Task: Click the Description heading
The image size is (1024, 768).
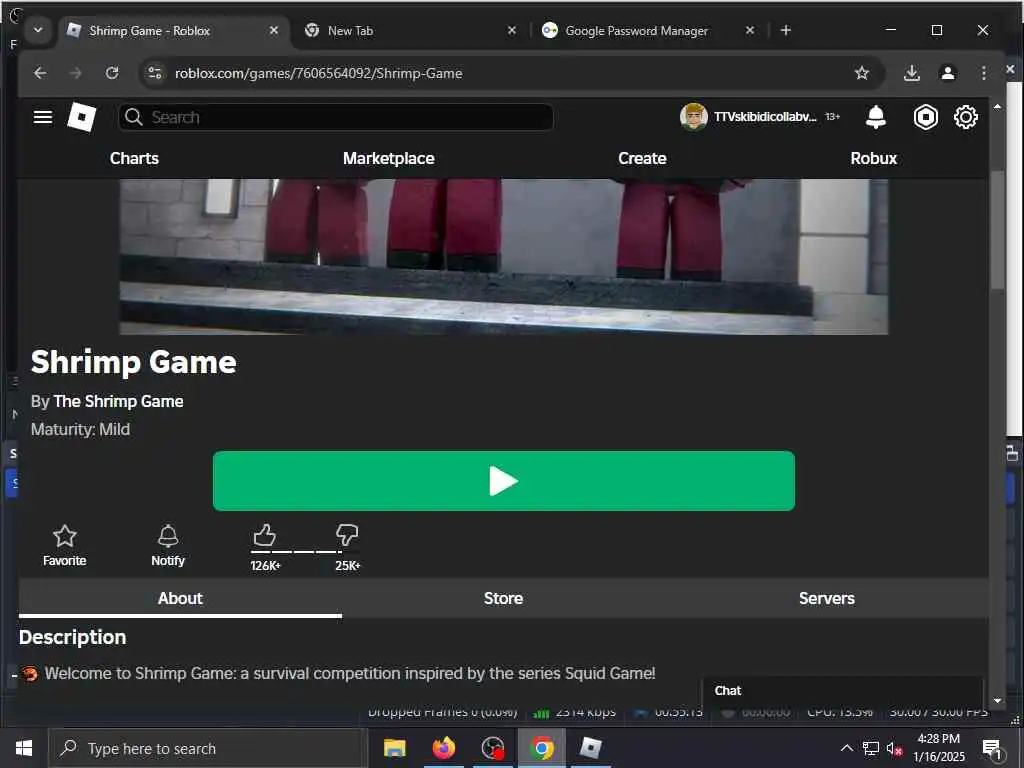Action: pyautogui.click(x=72, y=637)
